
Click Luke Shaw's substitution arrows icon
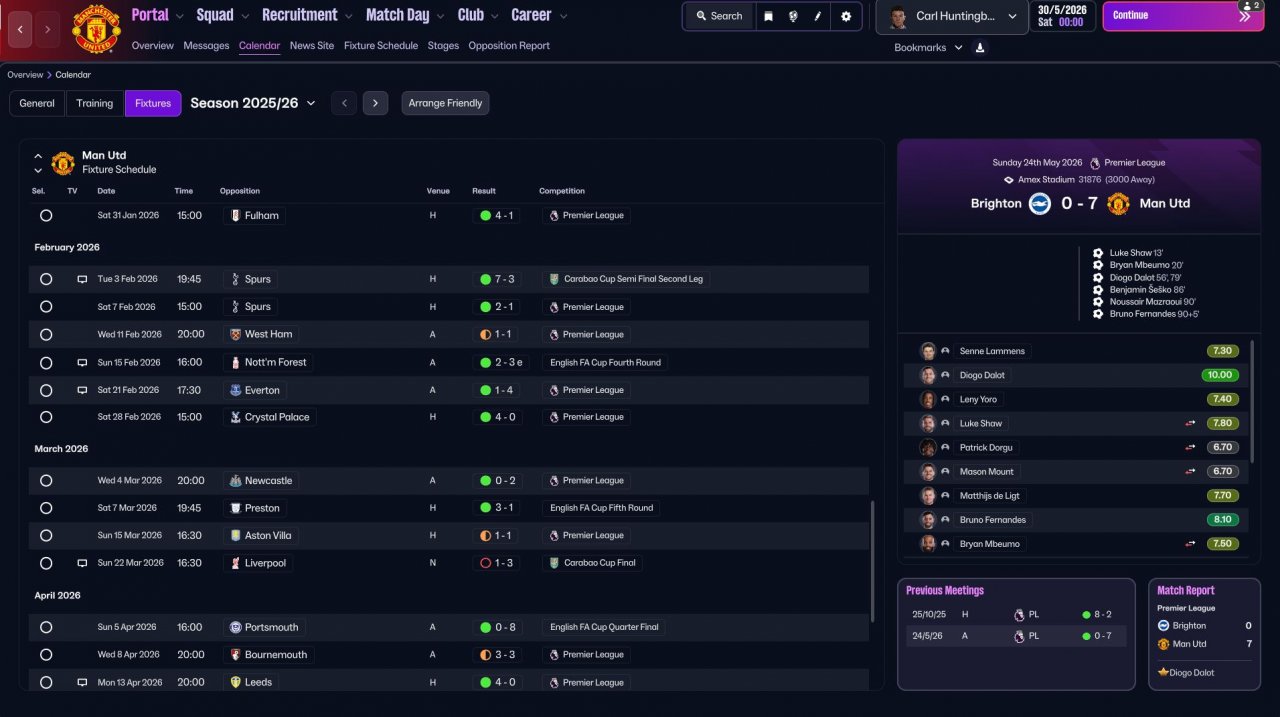[1191, 423]
